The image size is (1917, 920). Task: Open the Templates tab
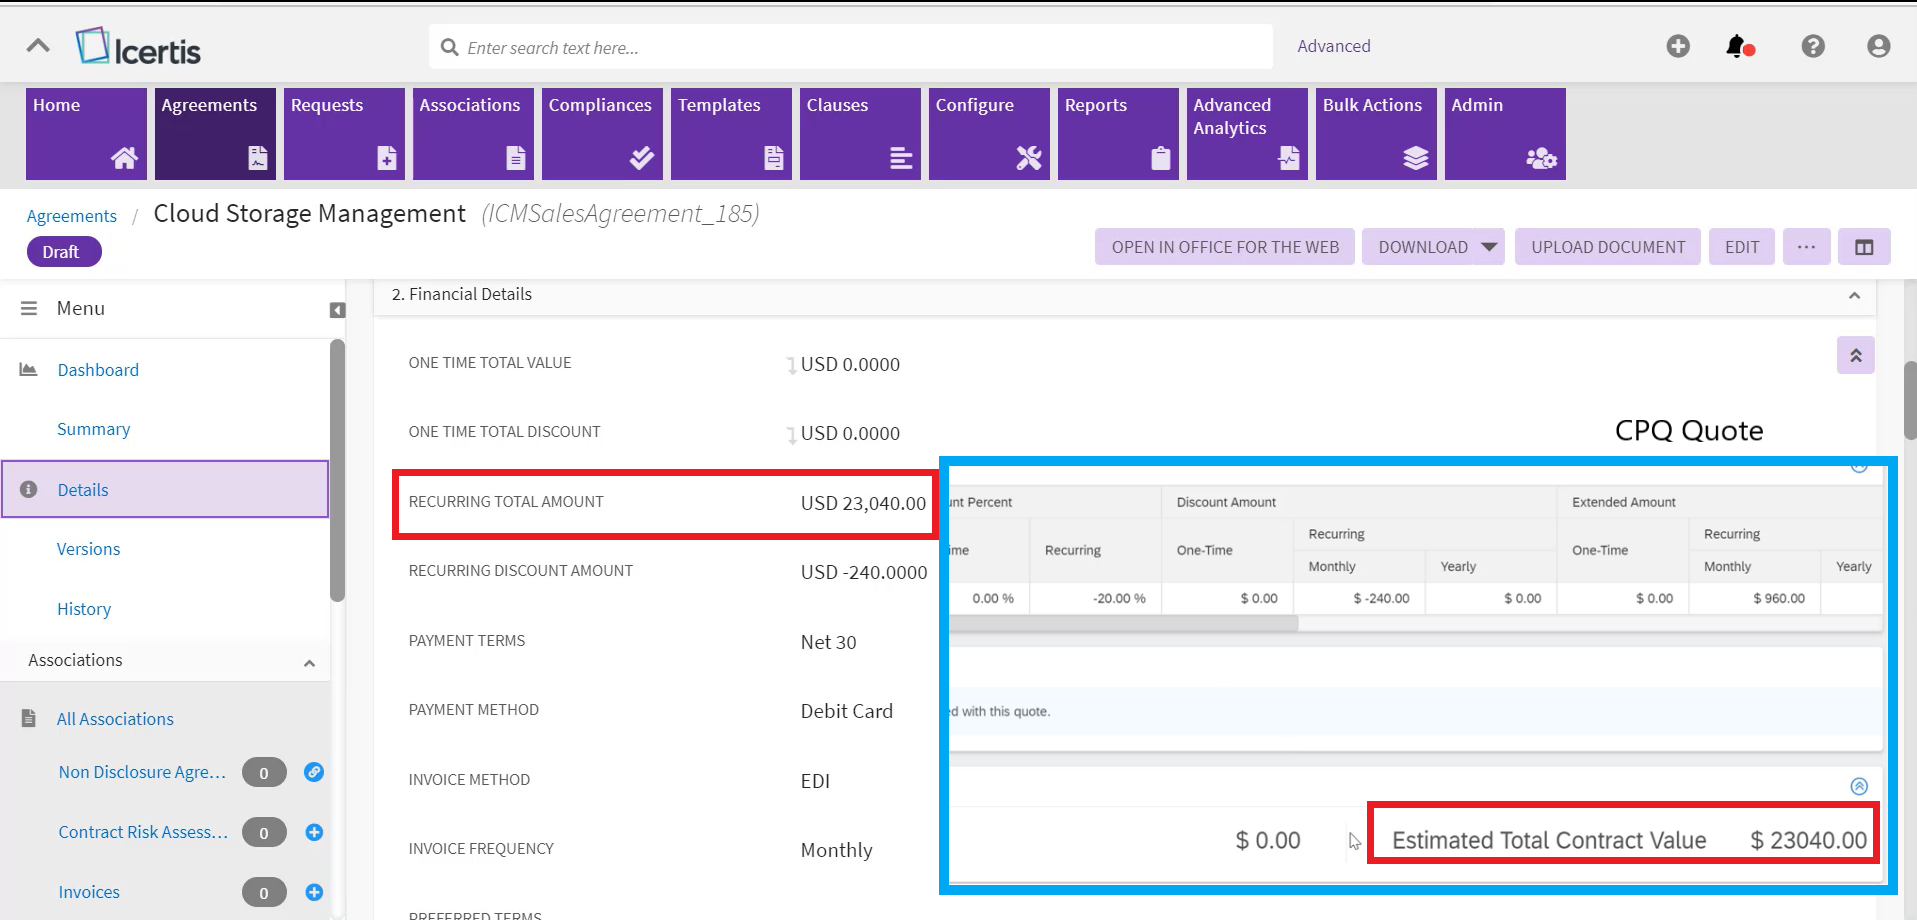pyautogui.click(x=730, y=133)
